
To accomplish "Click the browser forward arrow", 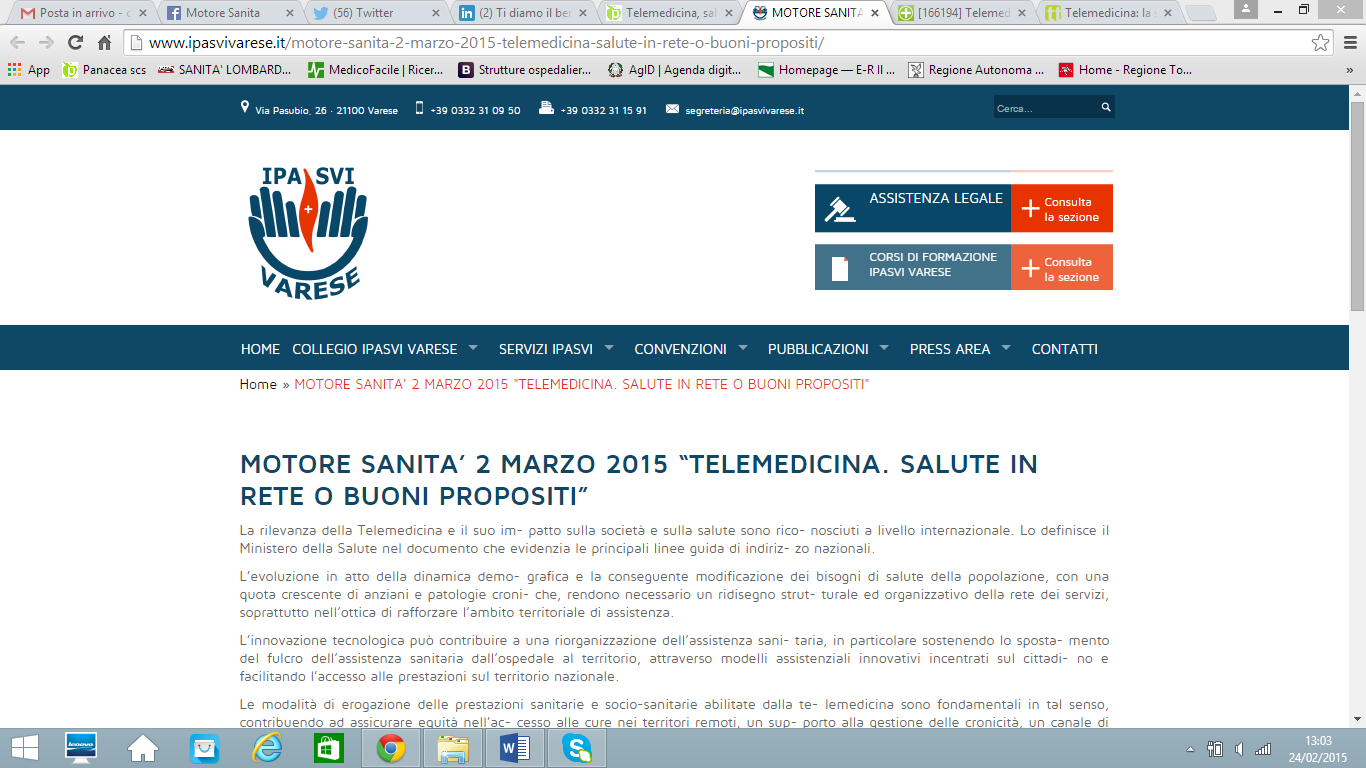I will click(46, 43).
